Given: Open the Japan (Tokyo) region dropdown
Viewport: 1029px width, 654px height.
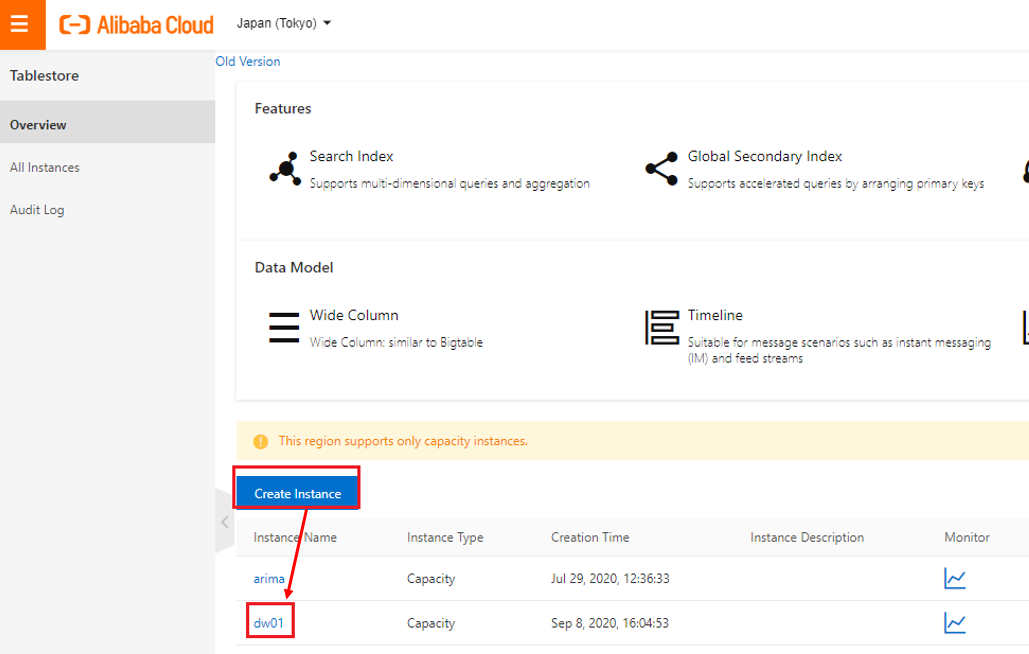Looking at the screenshot, I should 284,24.
